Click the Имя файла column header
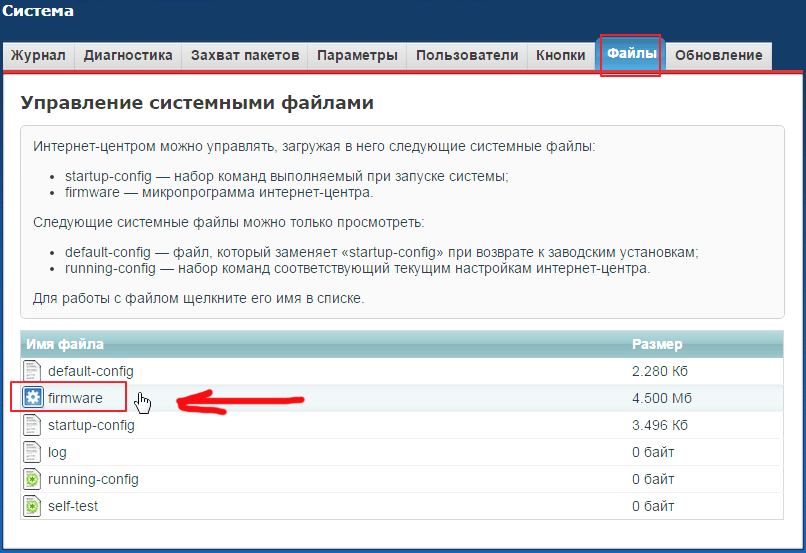 [65, 344]
